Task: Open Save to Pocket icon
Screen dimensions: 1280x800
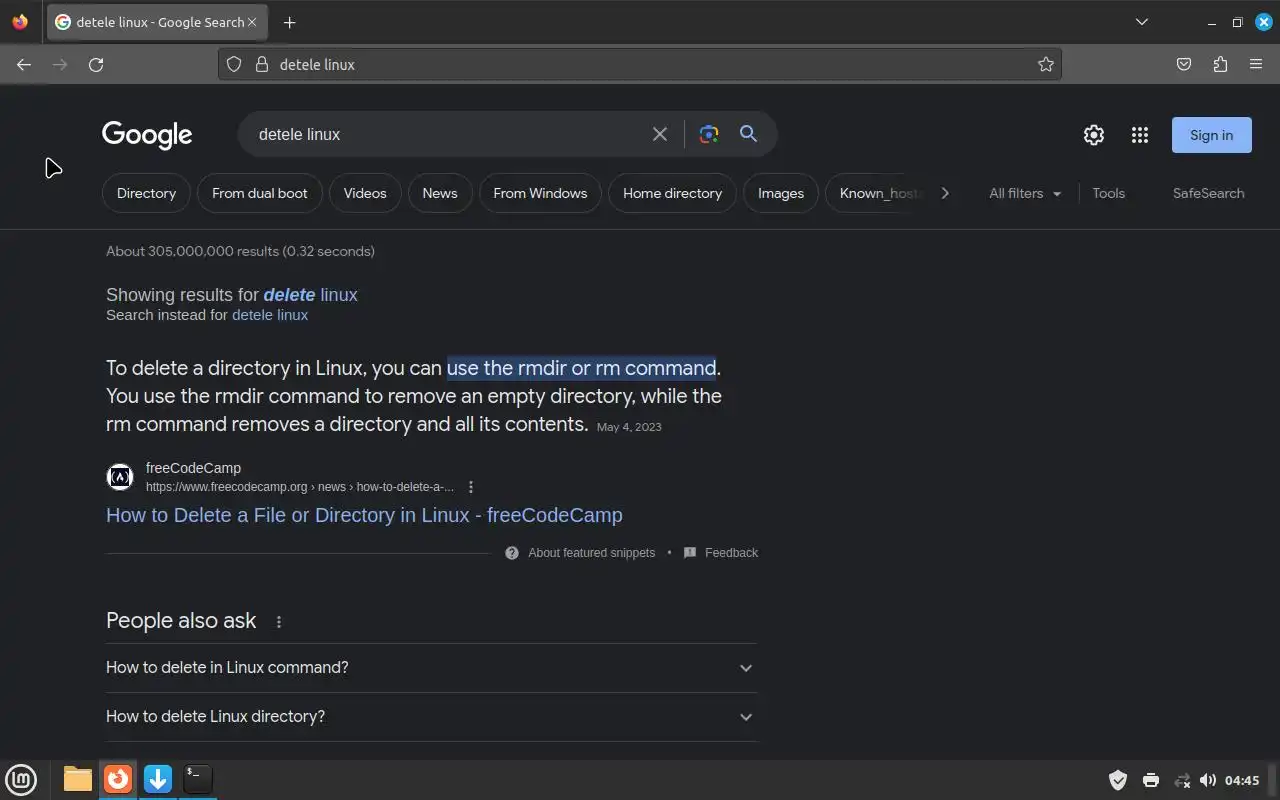Action: [x=1184, y=64]
